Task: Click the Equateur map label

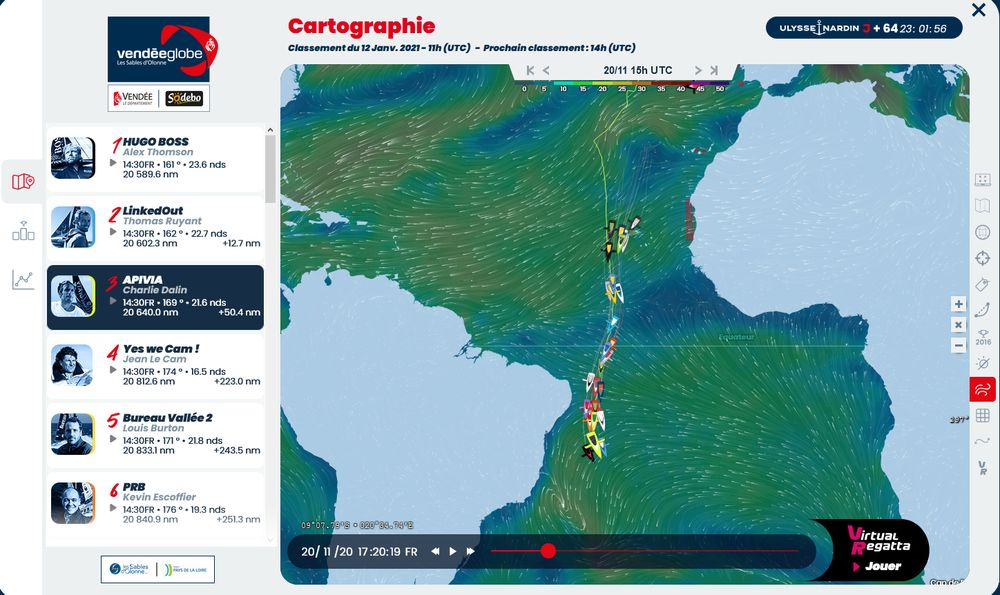Action: pyautogui.click(x=737, y=337)
